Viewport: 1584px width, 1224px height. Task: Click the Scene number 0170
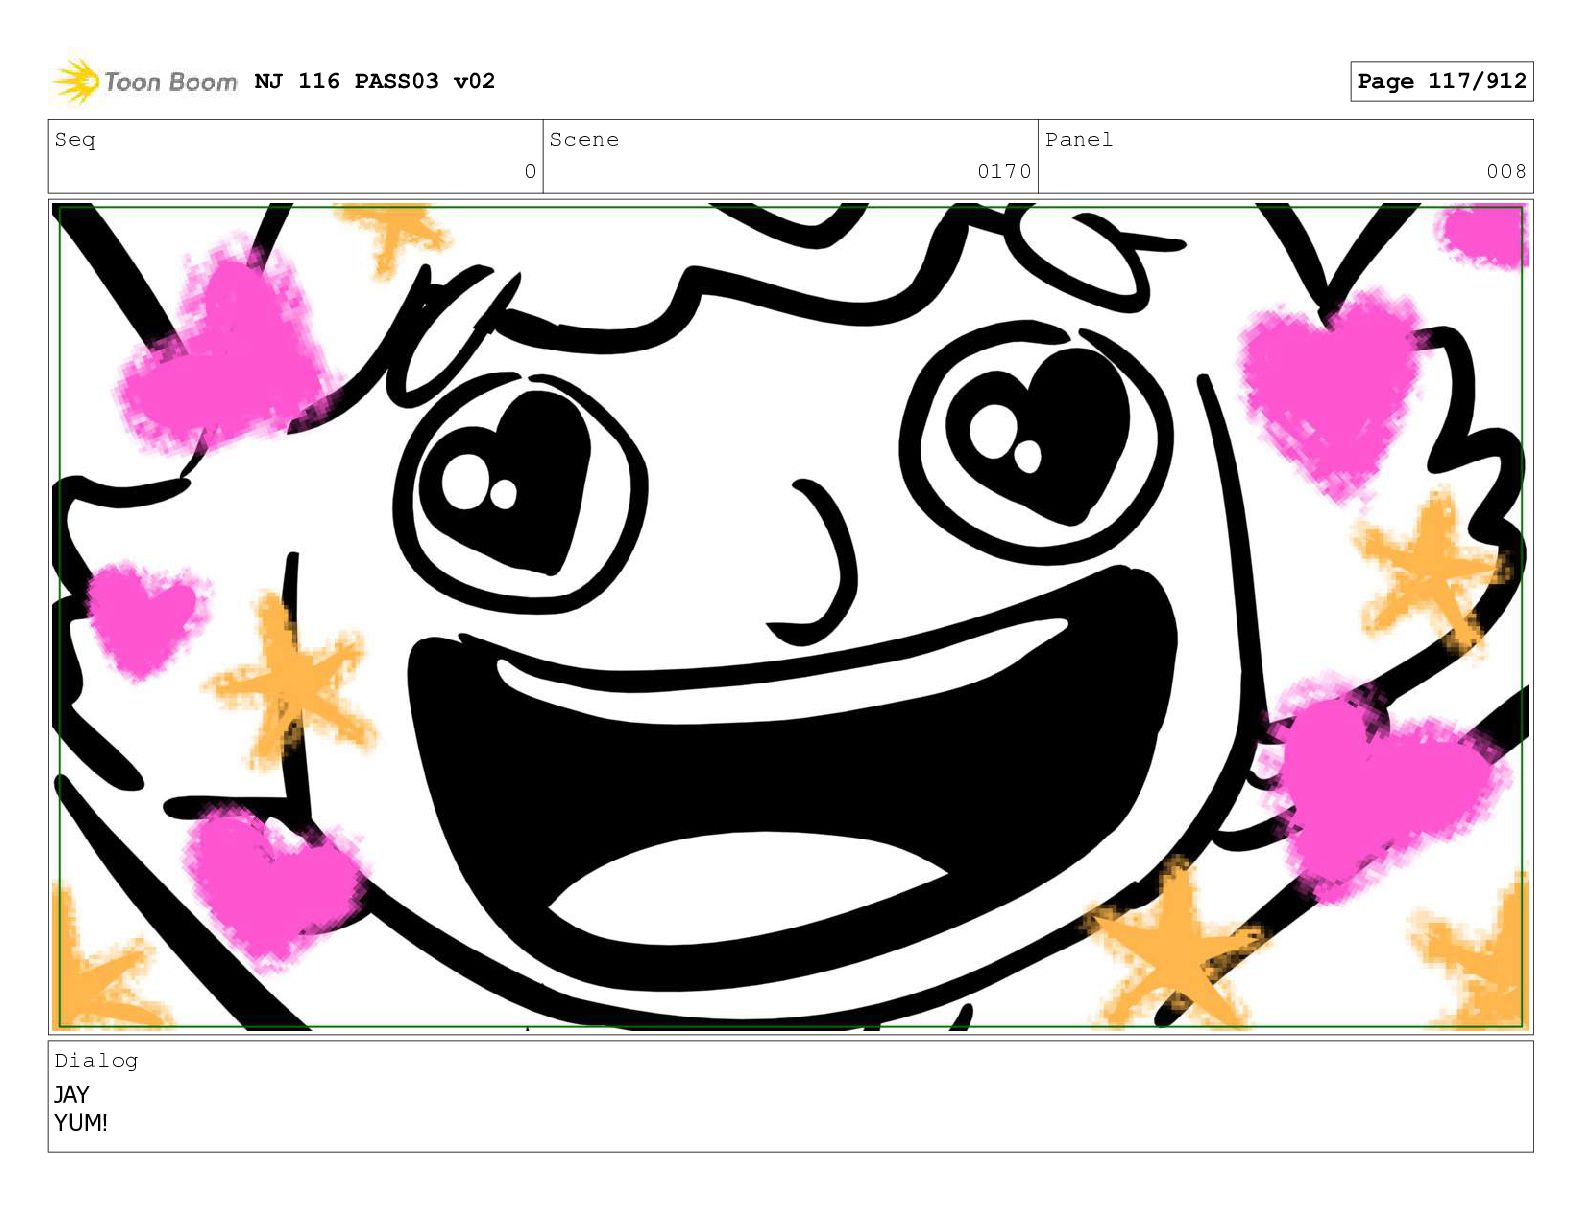click(x=1004, y=172)
